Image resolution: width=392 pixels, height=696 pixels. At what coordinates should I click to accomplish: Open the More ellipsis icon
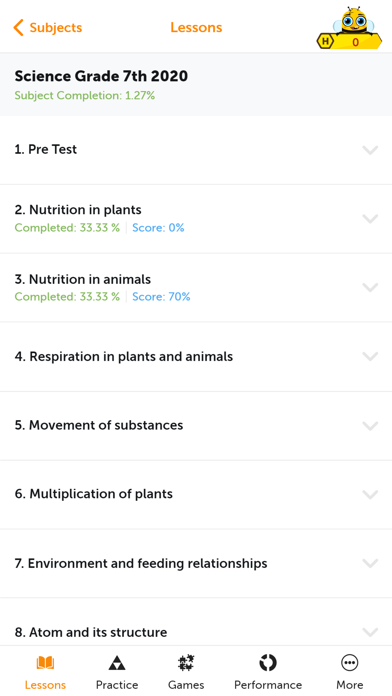click(x=349, y=663)
